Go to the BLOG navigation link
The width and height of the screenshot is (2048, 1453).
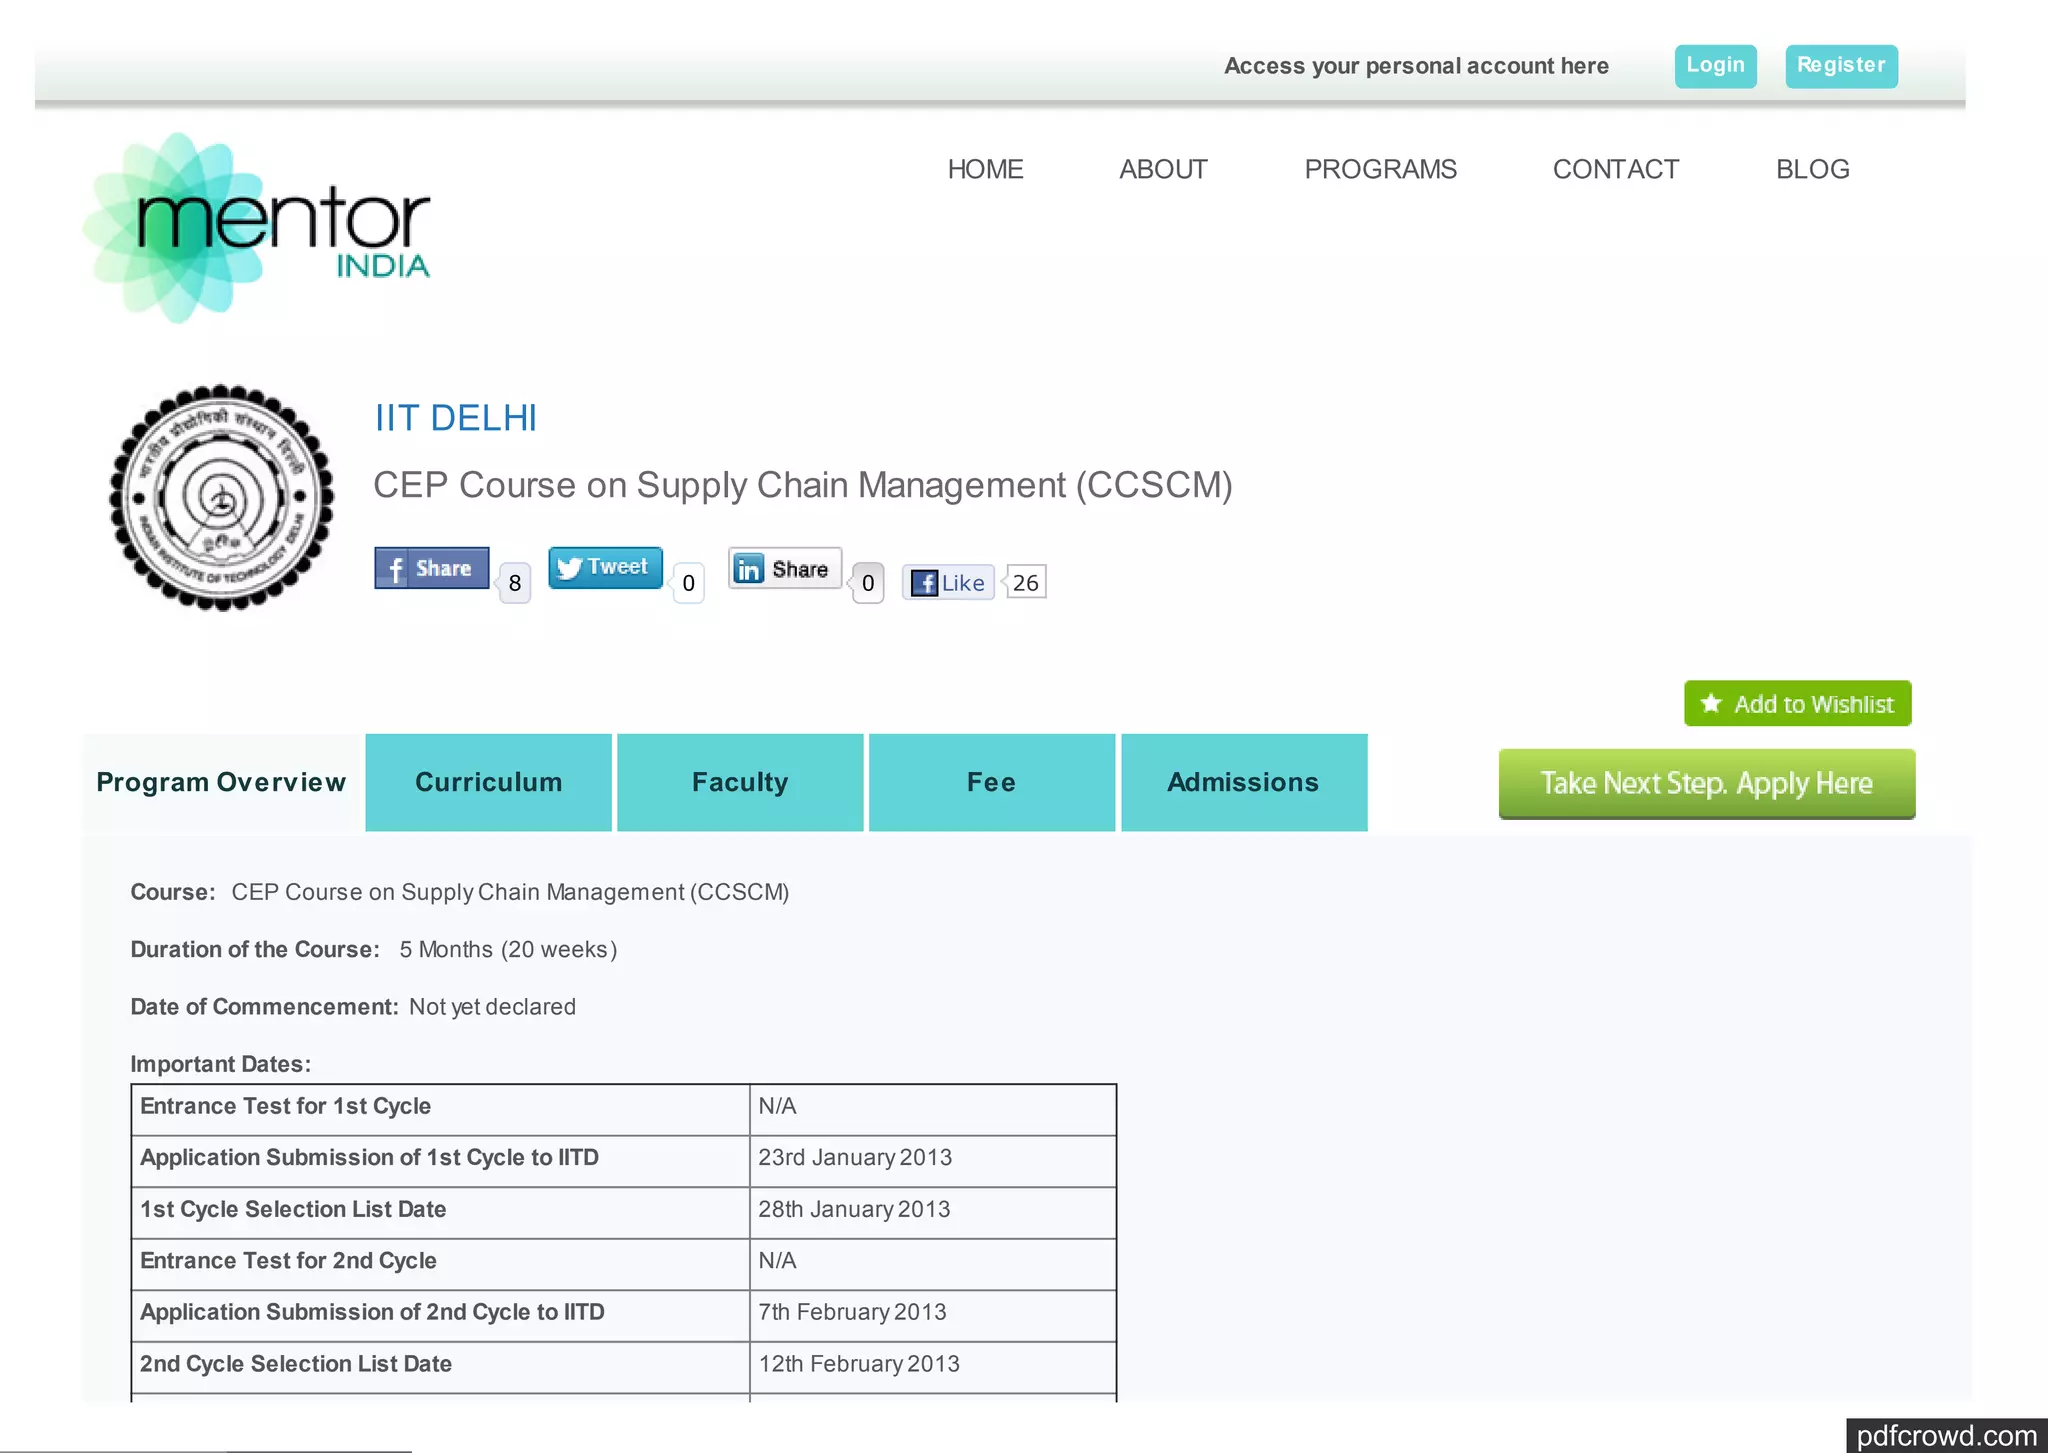[1812, 169]
